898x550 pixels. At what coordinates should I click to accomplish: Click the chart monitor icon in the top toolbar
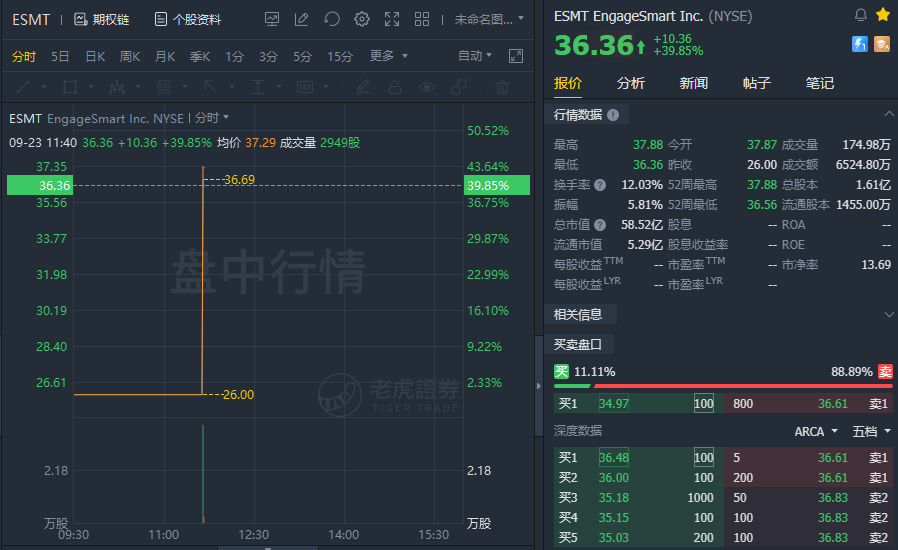(x=272, y=19)
